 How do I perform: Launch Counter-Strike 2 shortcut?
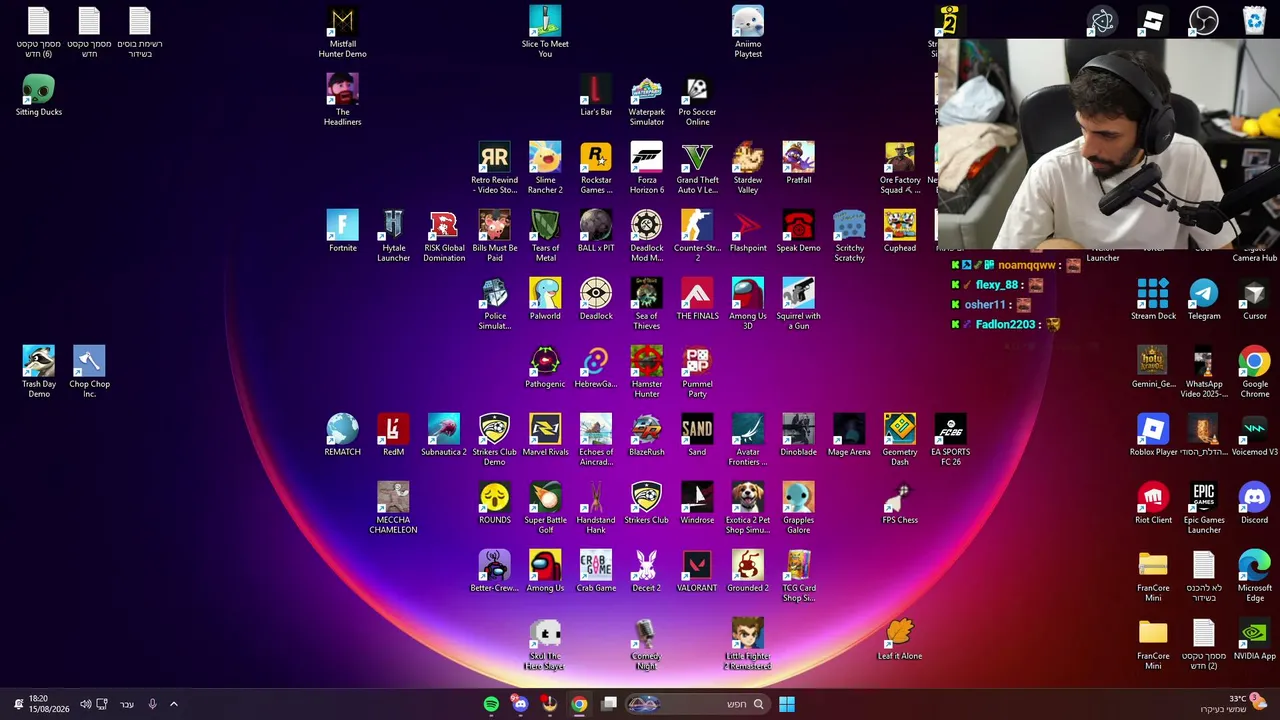pos(697,236)
